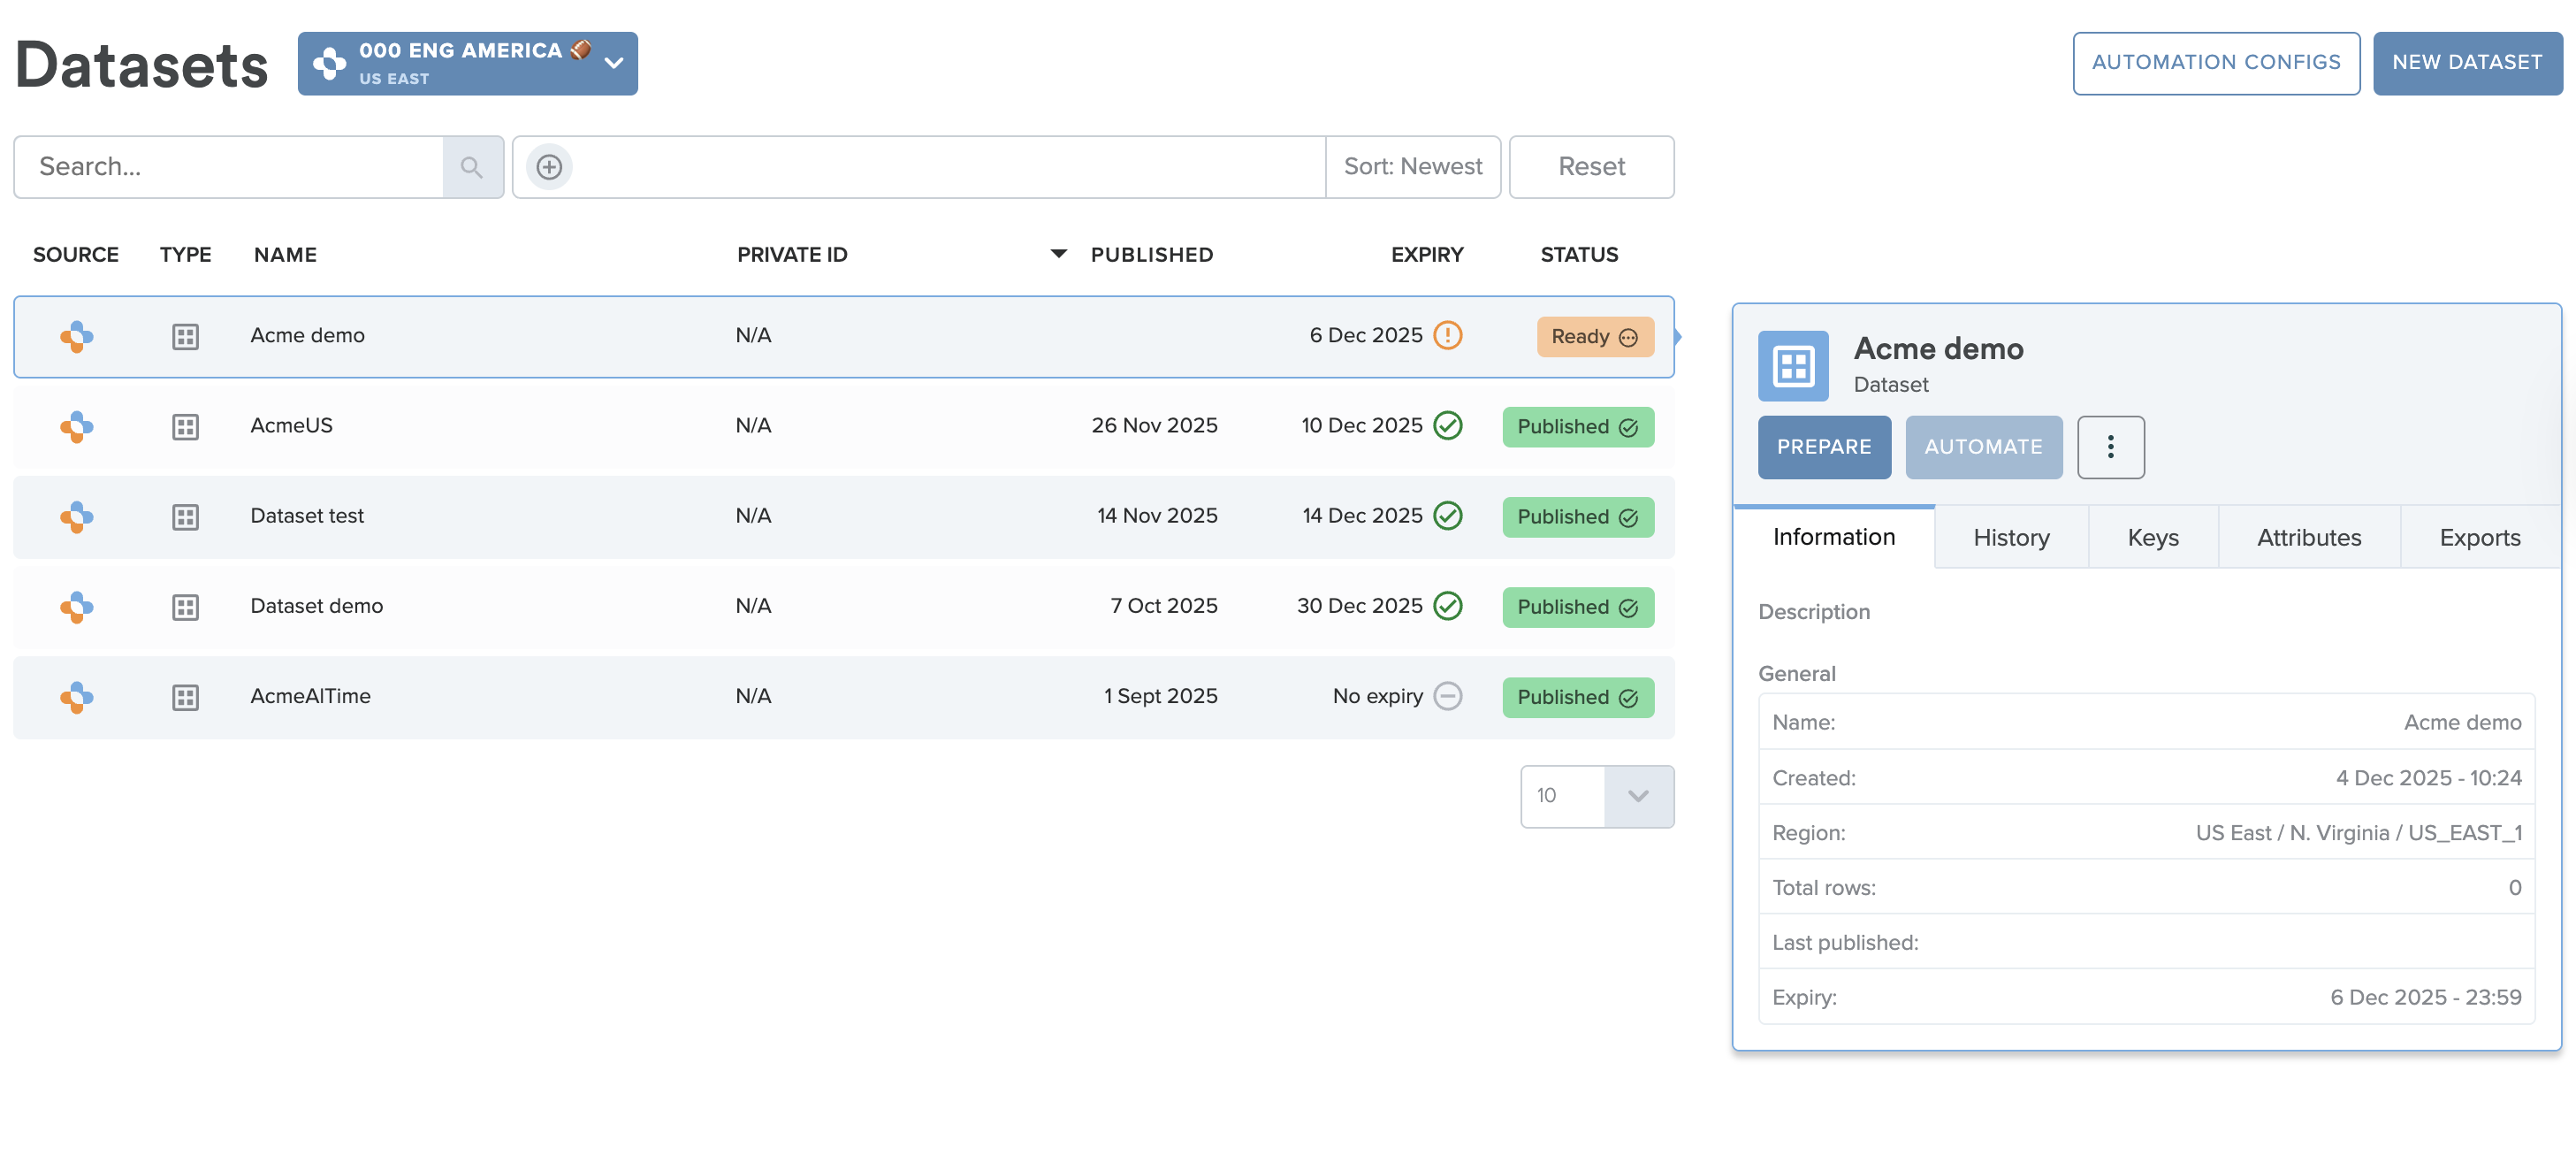Click the 1 Sept 2025 published date
The image size is (2576, 1155).
pos(1160,696)
